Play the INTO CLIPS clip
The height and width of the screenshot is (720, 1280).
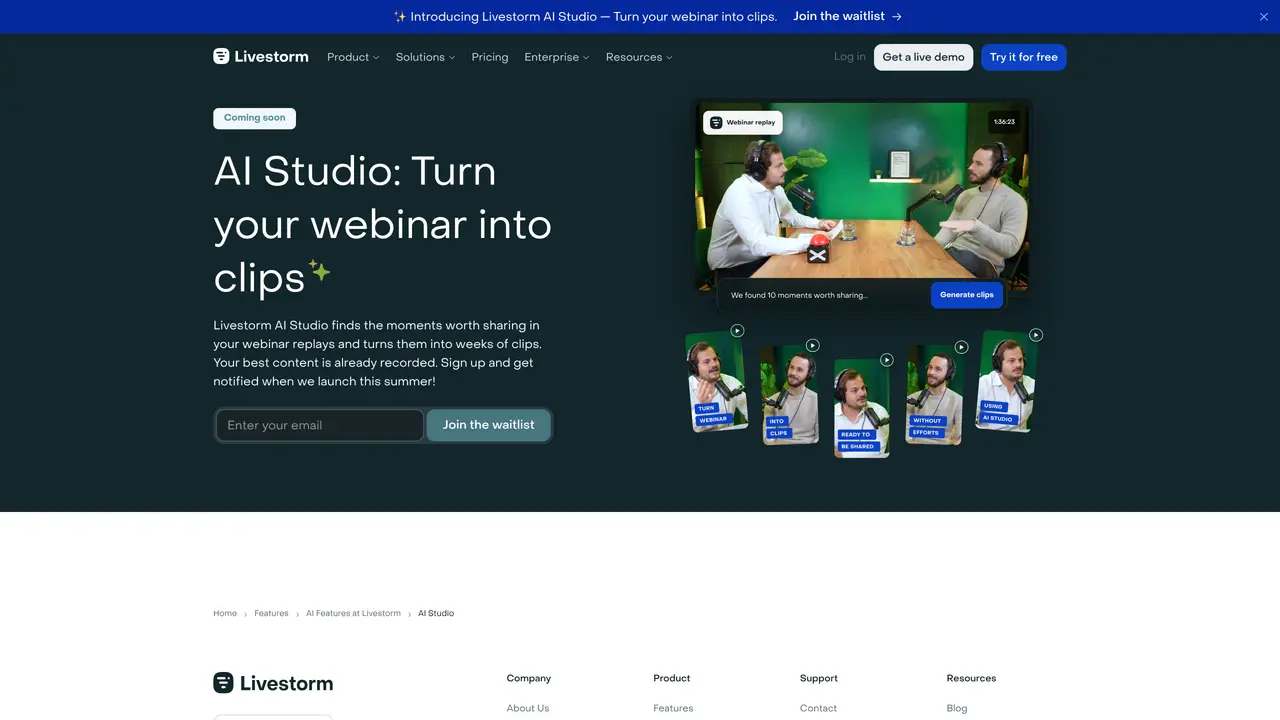812,346
